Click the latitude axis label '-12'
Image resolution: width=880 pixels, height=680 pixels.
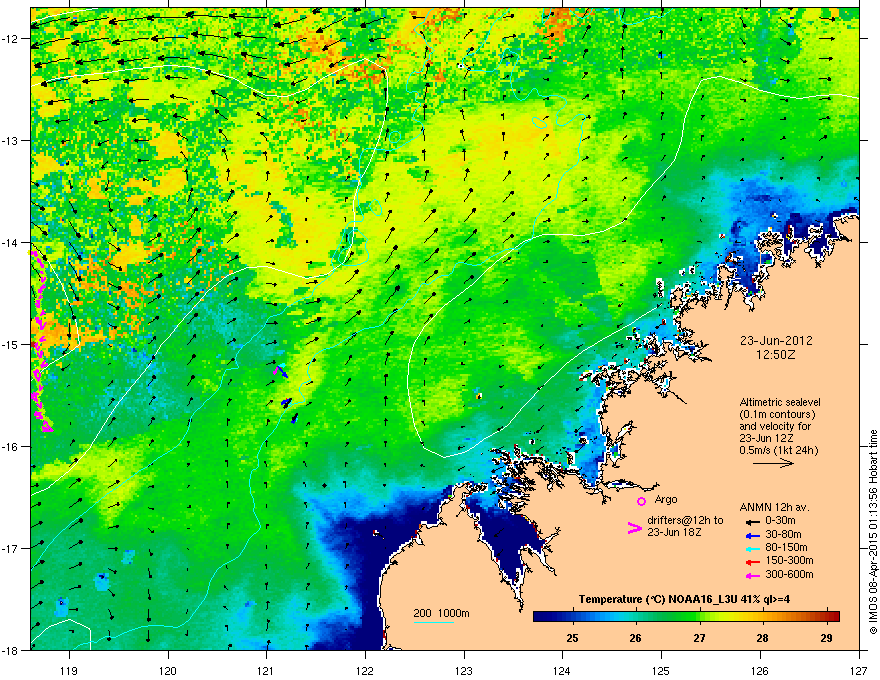point(11,39)
